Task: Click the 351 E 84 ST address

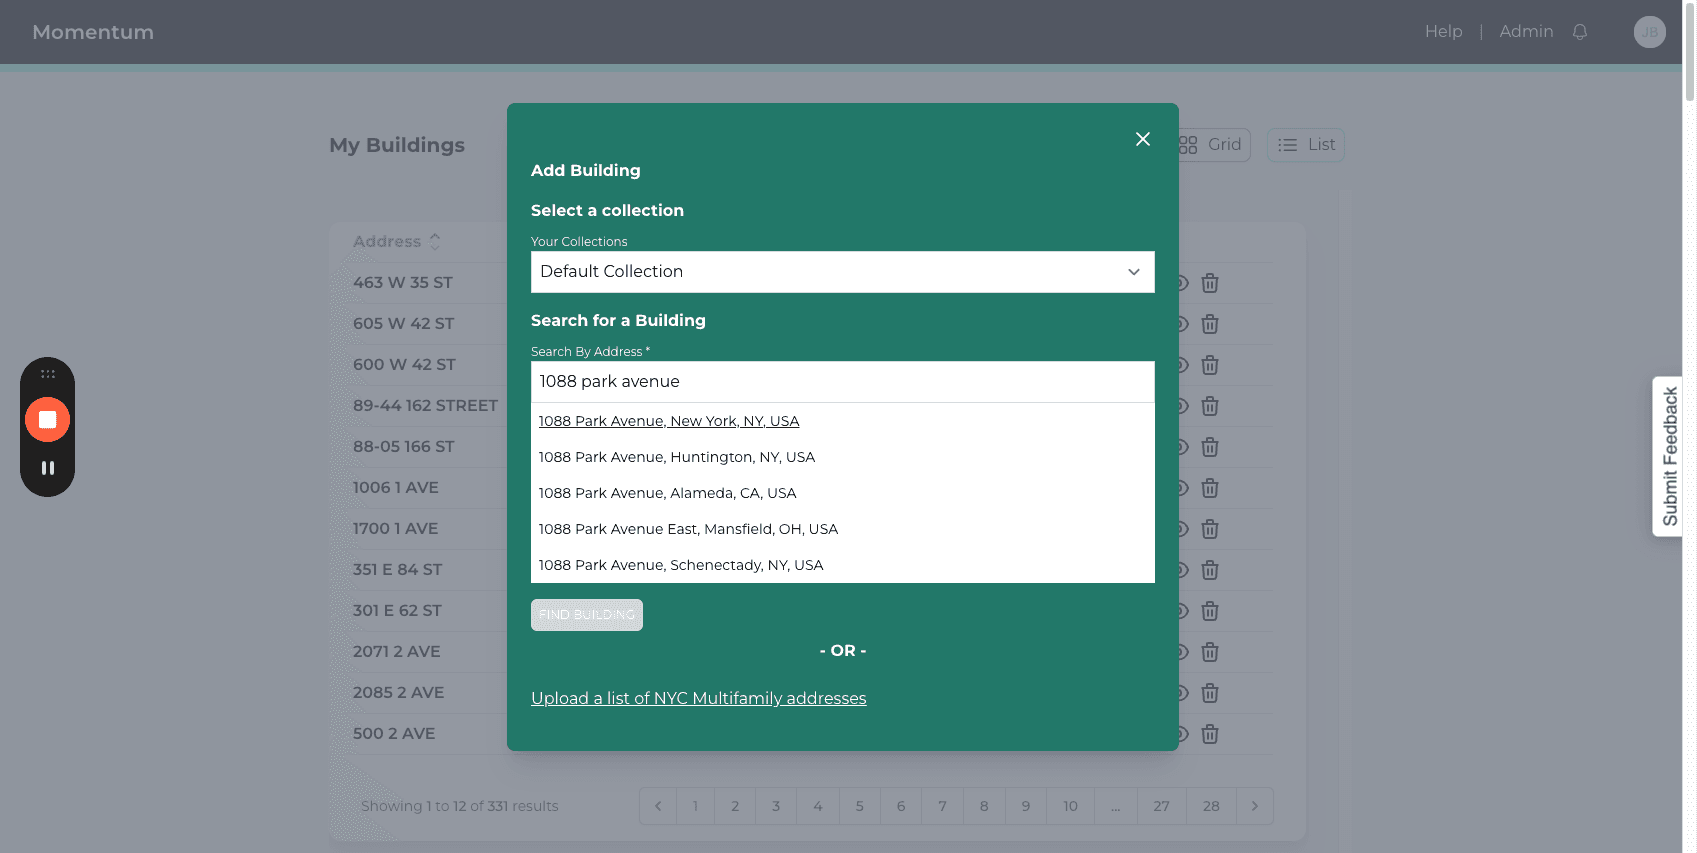Action: click(398, 570)
